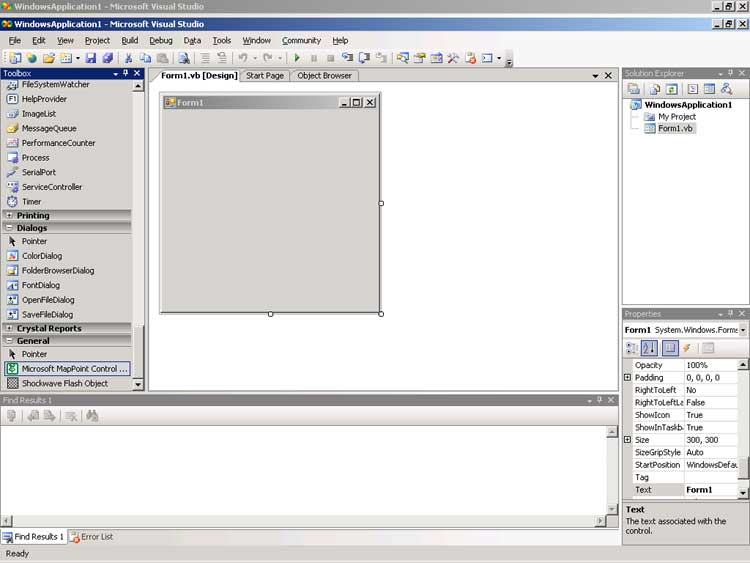The width and height of the screenshot is (750, 563).
Task: Expand the Padding property row
Action: point(628,377)
